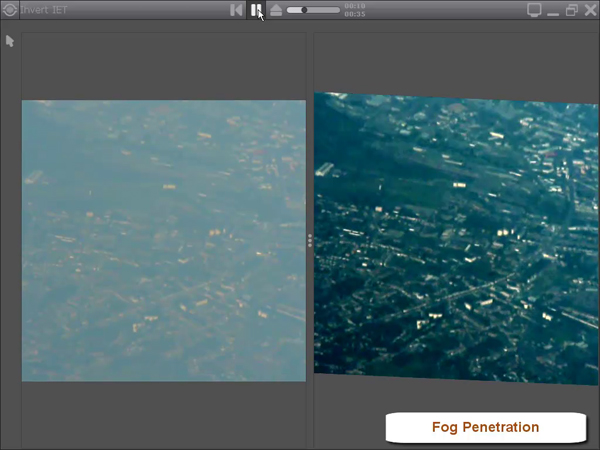Click the Fog Penetration label
The image size is (600, 450).
485,427
